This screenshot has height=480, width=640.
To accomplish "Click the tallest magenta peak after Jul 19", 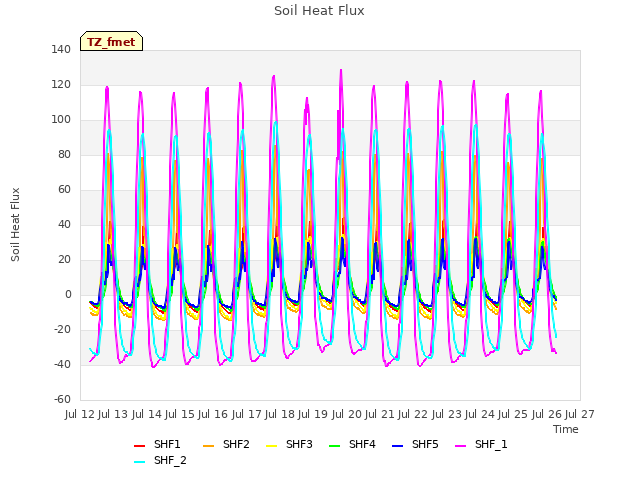I will click(x=341, y=71).
